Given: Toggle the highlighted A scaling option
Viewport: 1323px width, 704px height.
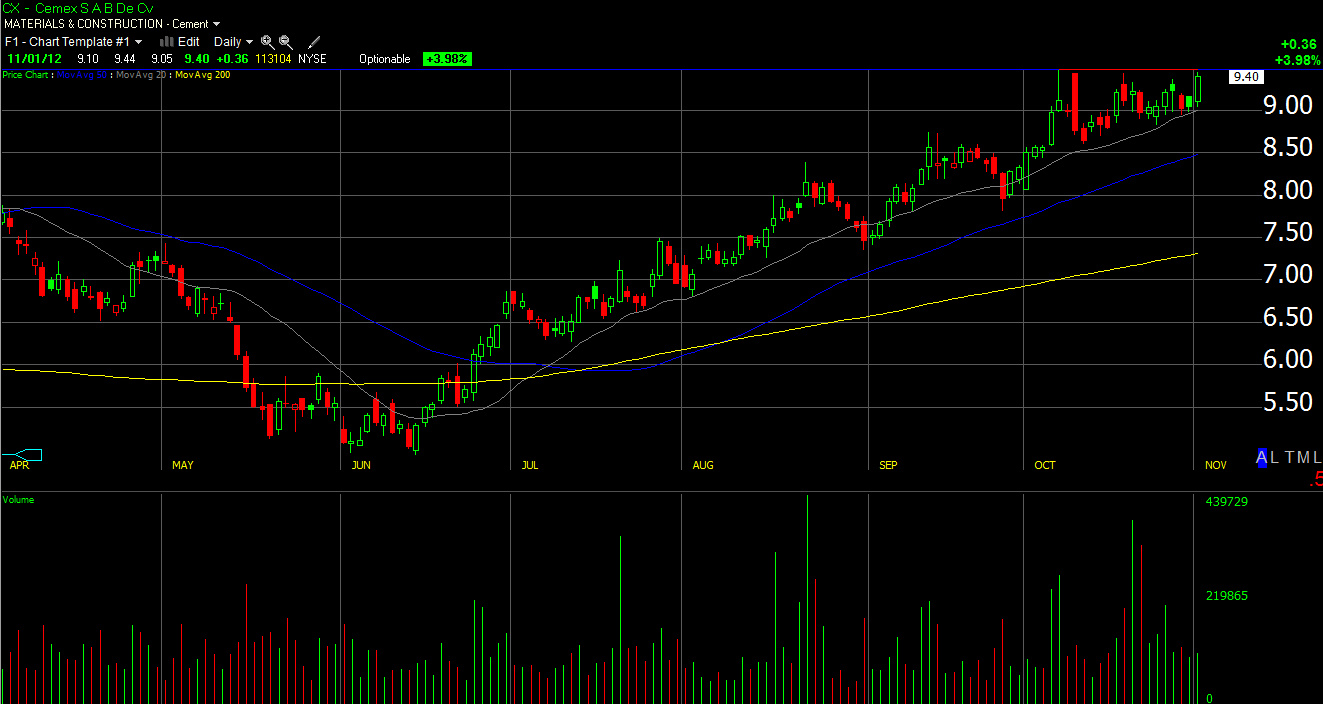Looking at the screenshot, I should coord(1262,457).
